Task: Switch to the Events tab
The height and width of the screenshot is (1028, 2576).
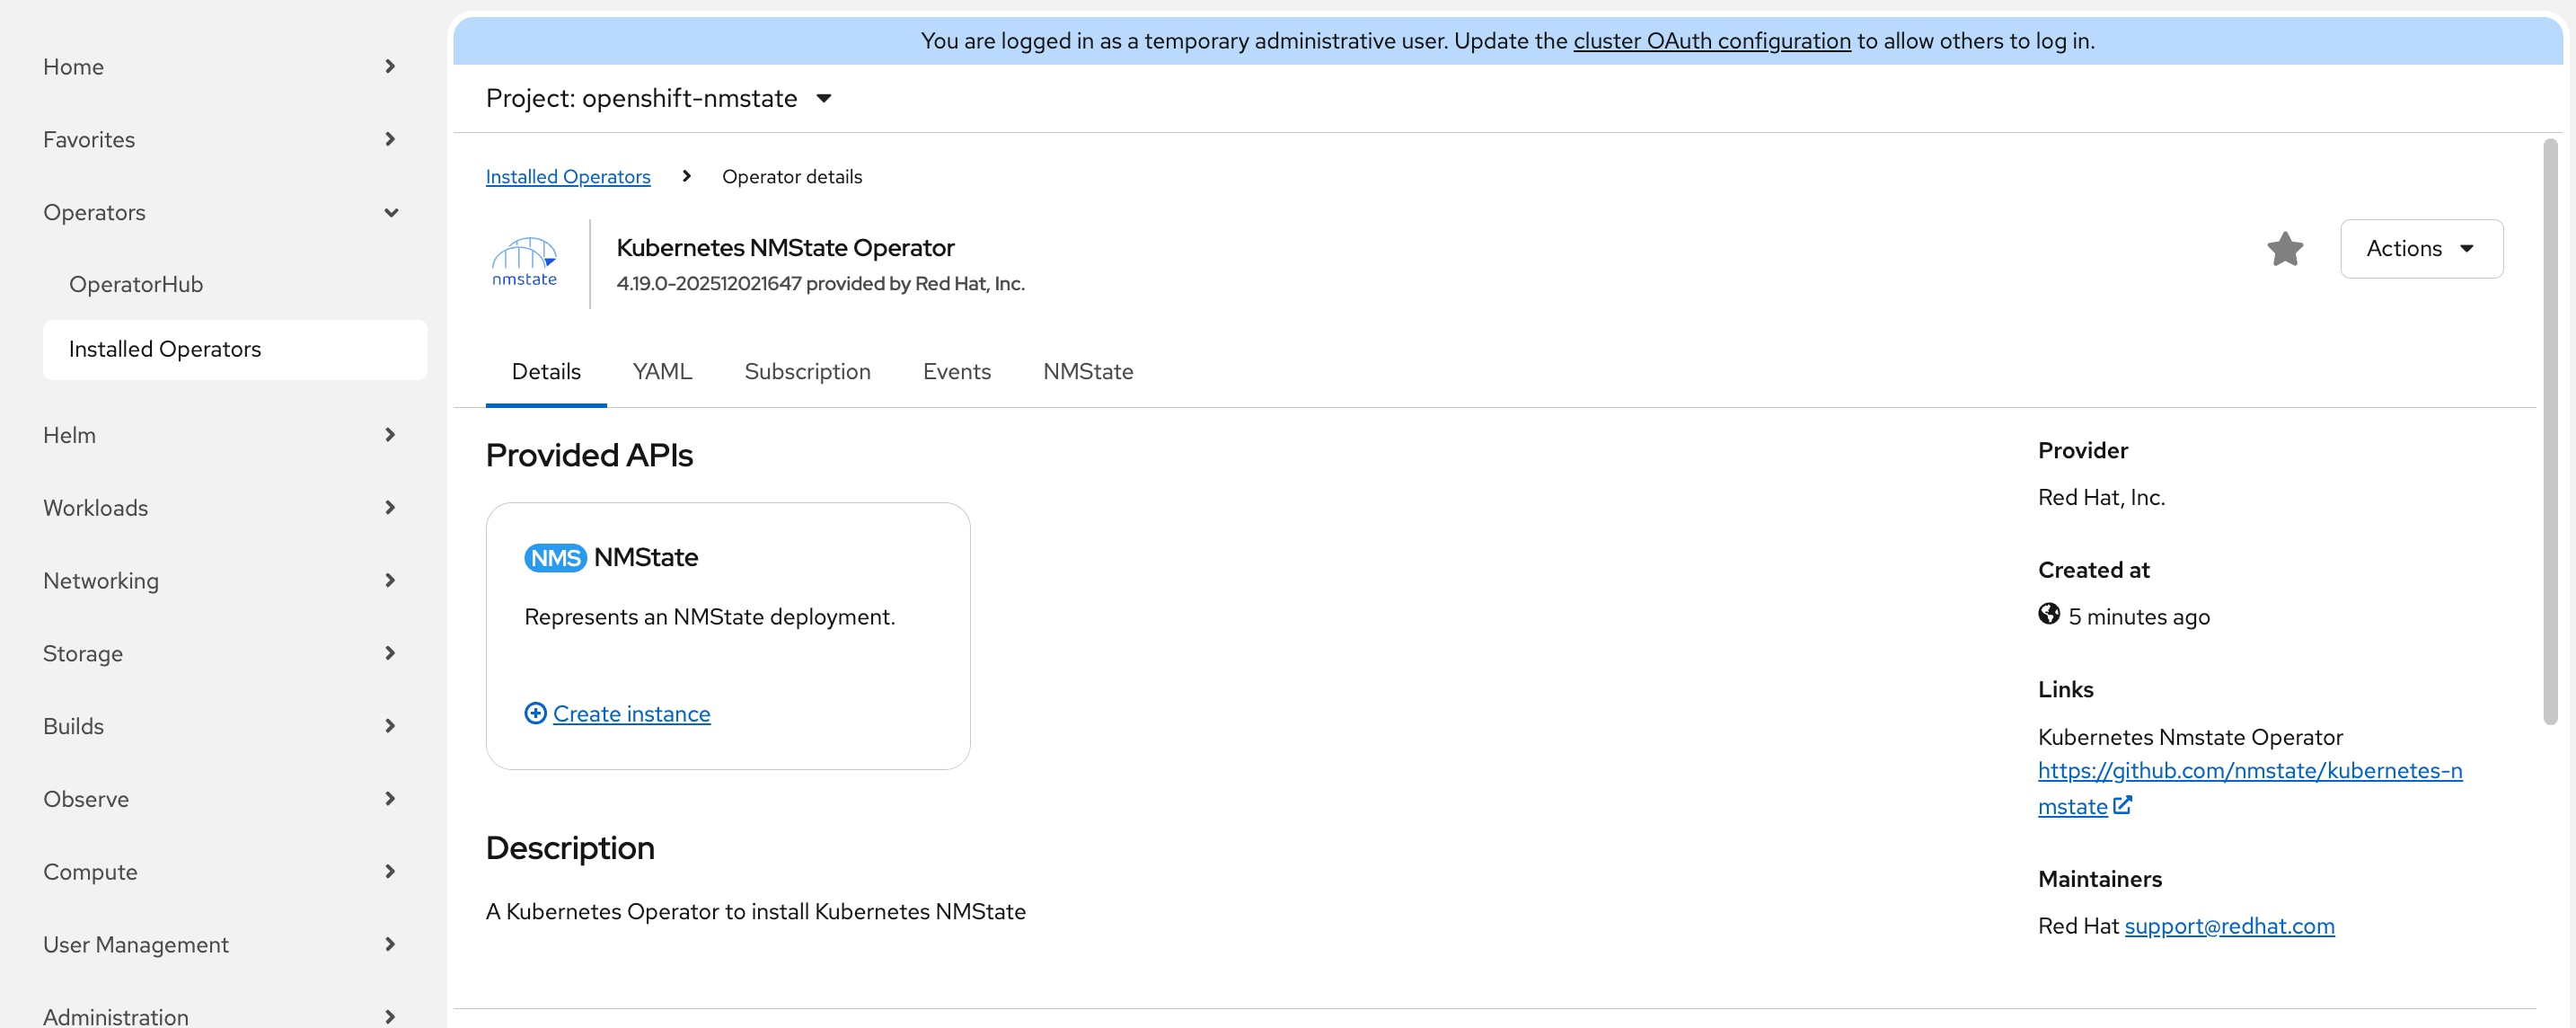Action: (956, 372)
